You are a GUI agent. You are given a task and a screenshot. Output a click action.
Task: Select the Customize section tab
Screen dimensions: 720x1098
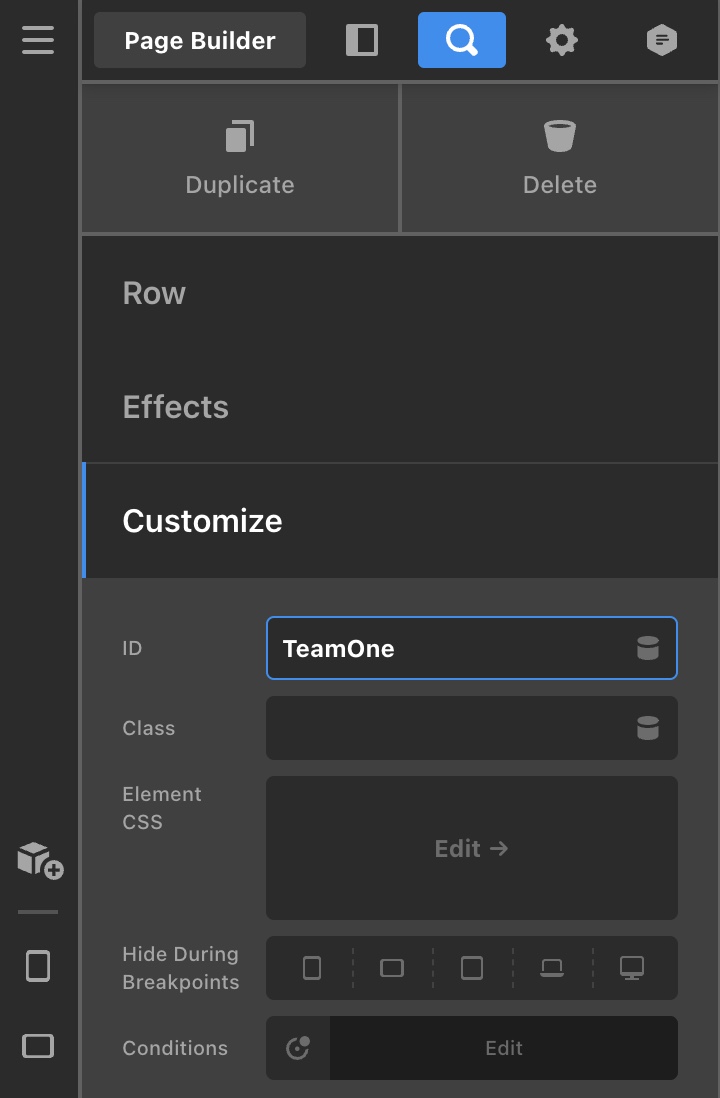202,521
